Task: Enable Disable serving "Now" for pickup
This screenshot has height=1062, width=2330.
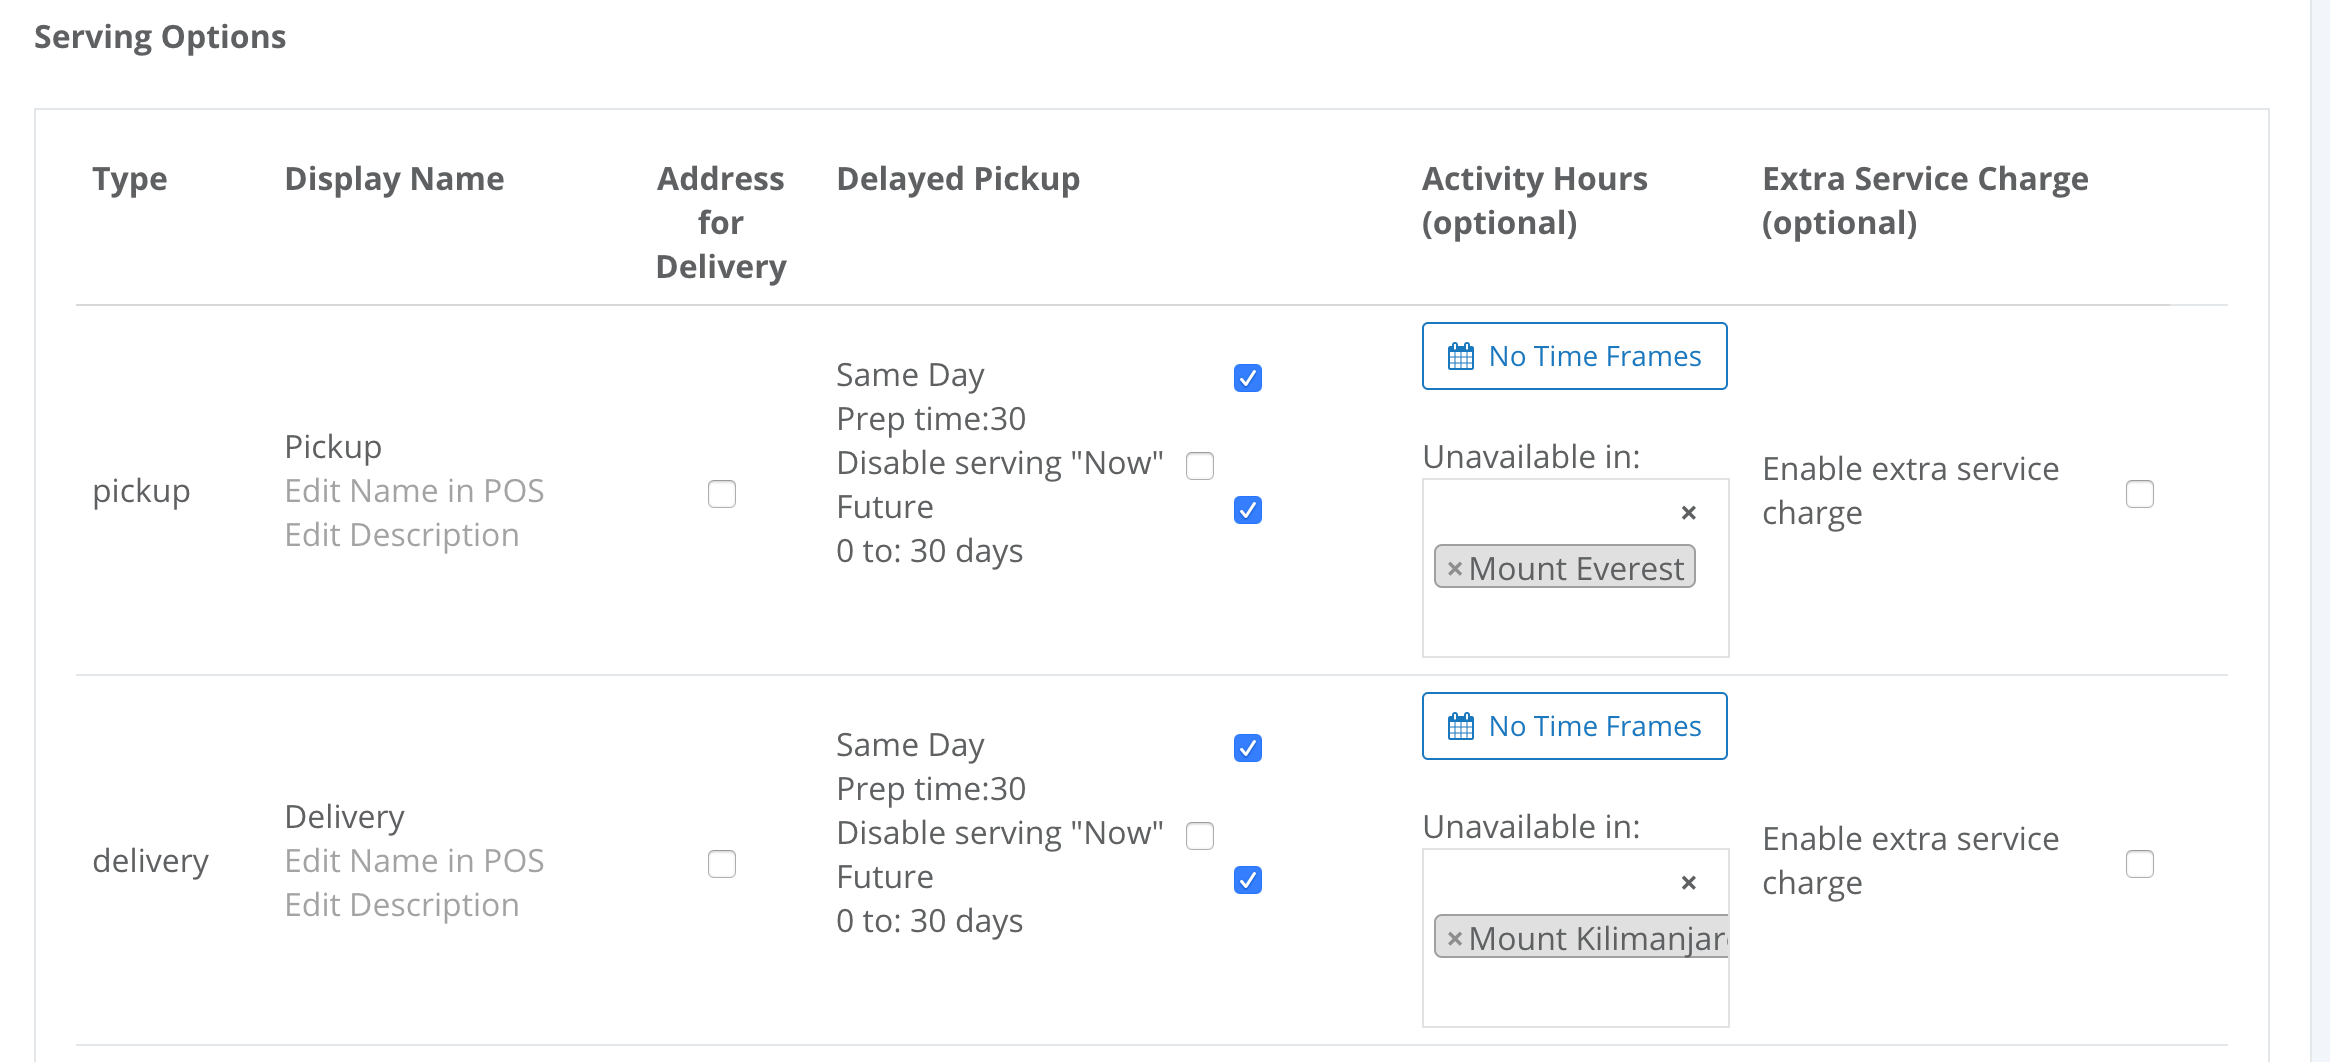Action: click(1200, 466)
